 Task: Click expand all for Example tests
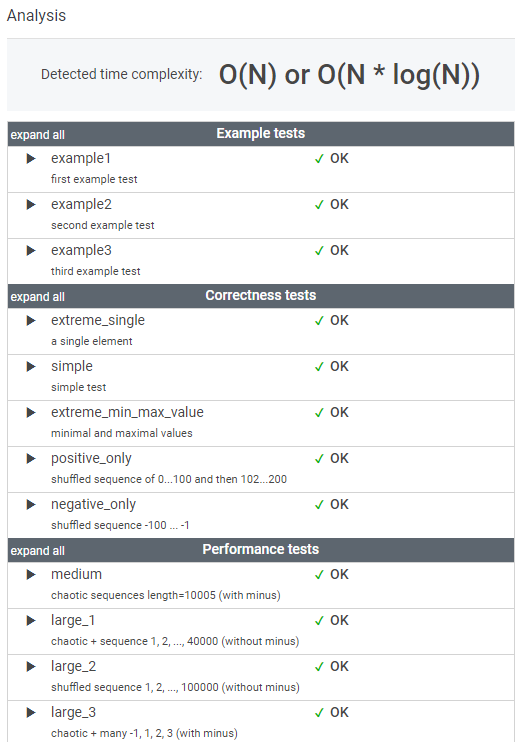click(x=37, y=135)
